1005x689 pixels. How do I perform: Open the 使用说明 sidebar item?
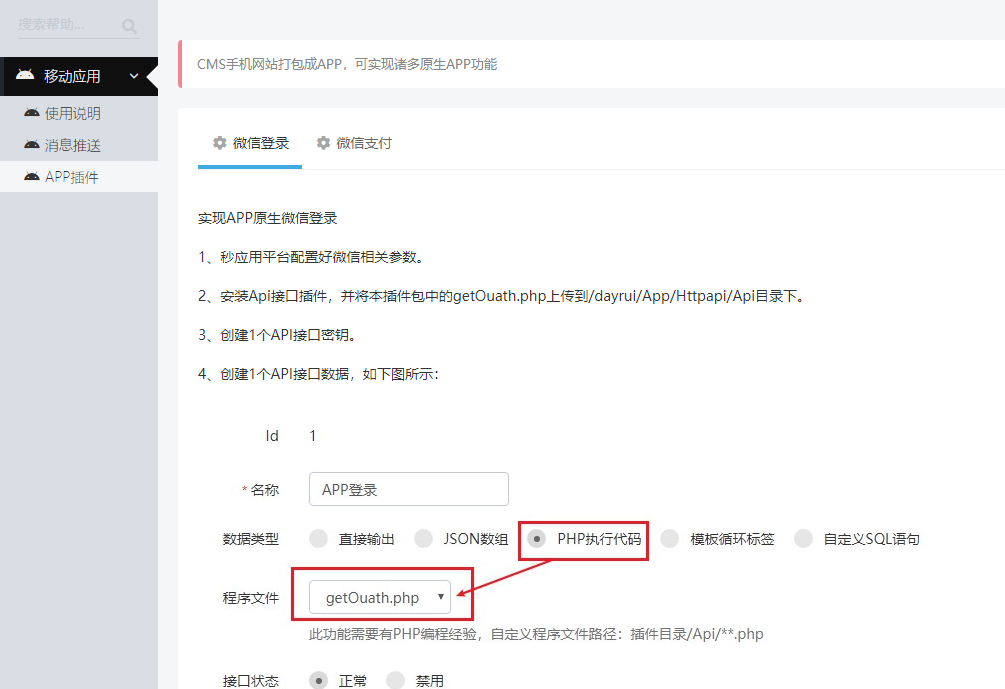pyautogui.click(x=79, y=113)
